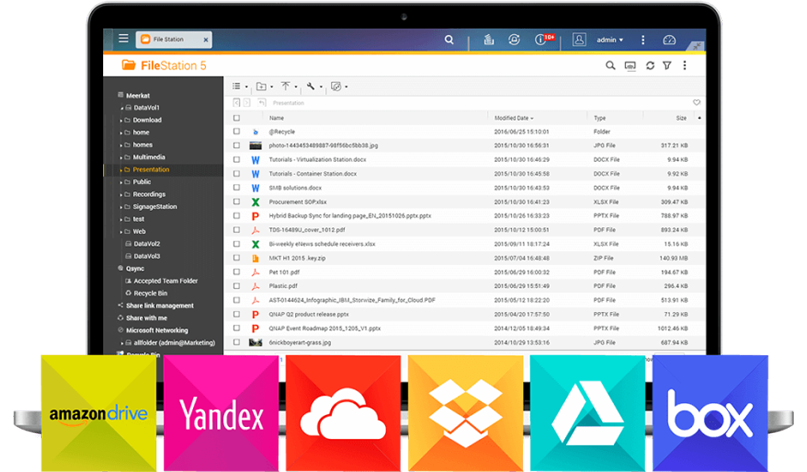
Task: Click the Google Drive tile
Action: tap(588, 413)
